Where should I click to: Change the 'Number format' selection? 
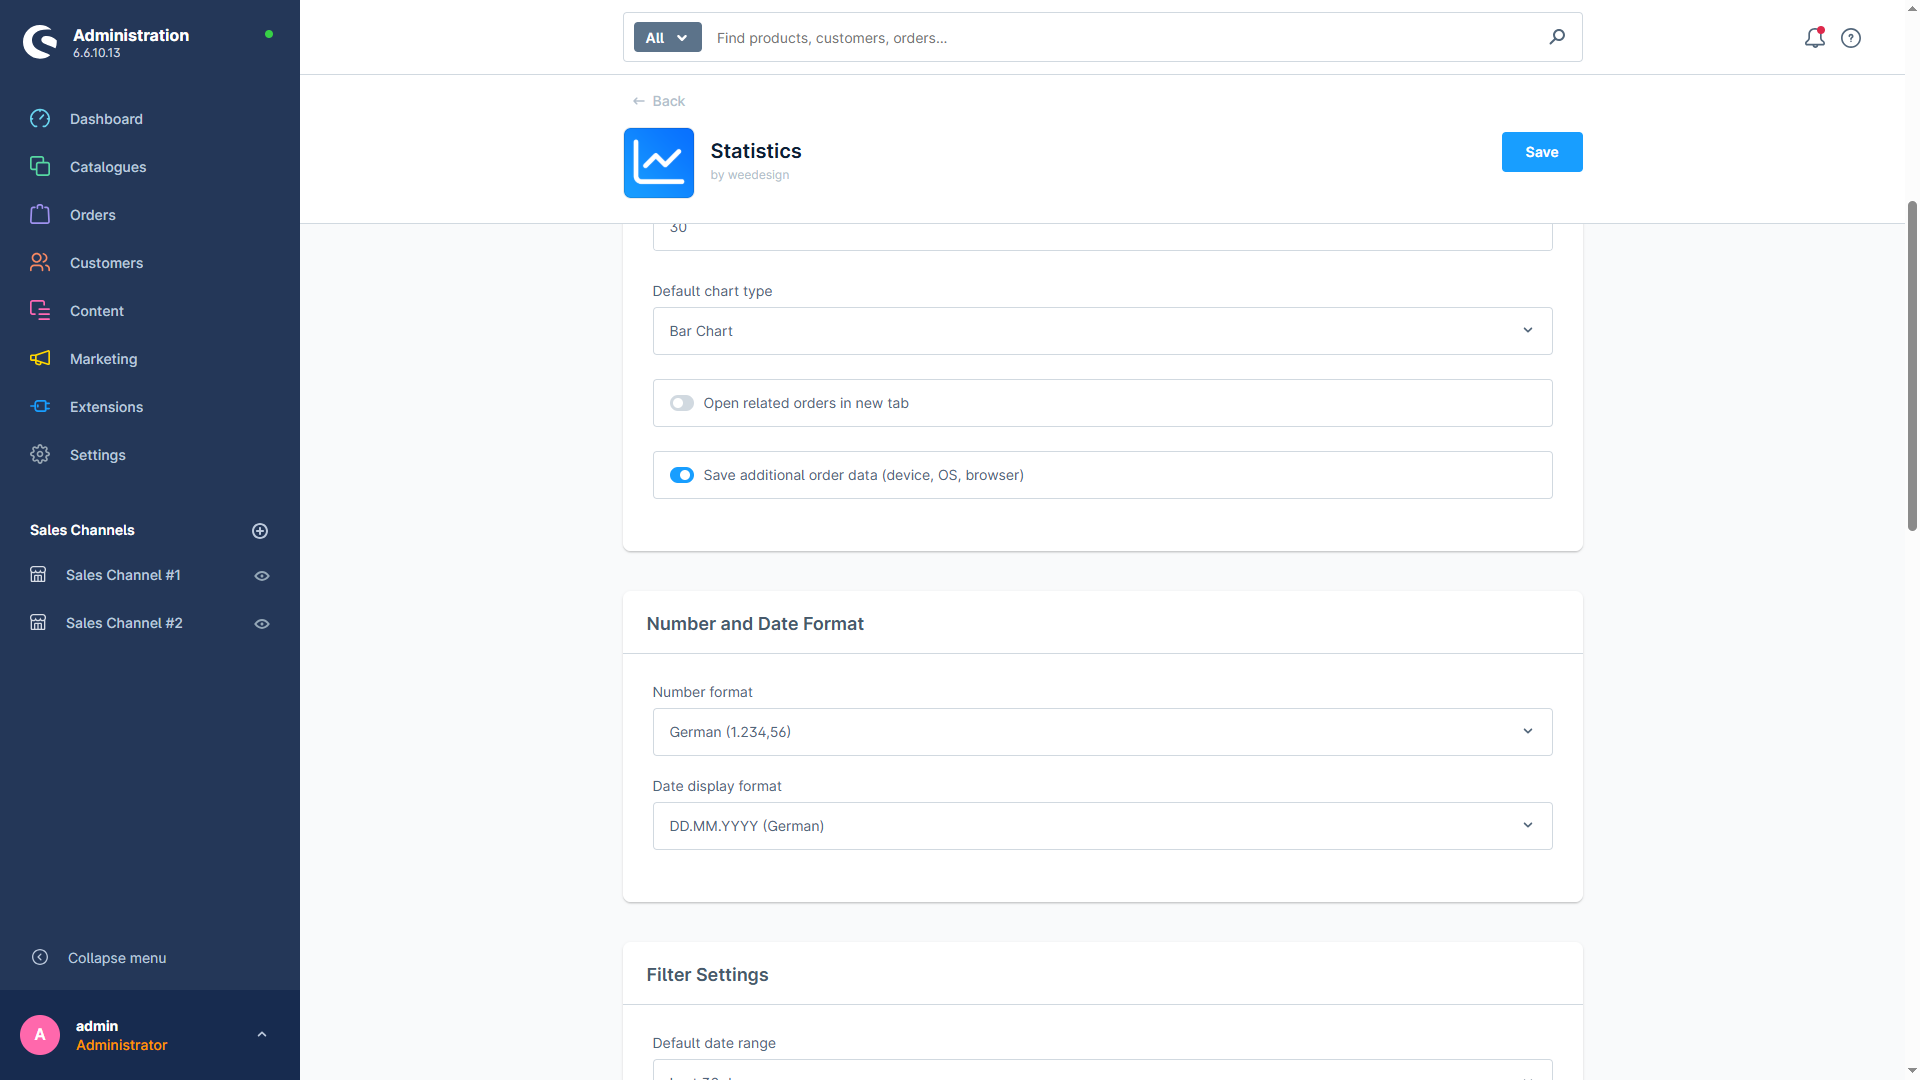pyautogui.click(x=1102, y=732)
